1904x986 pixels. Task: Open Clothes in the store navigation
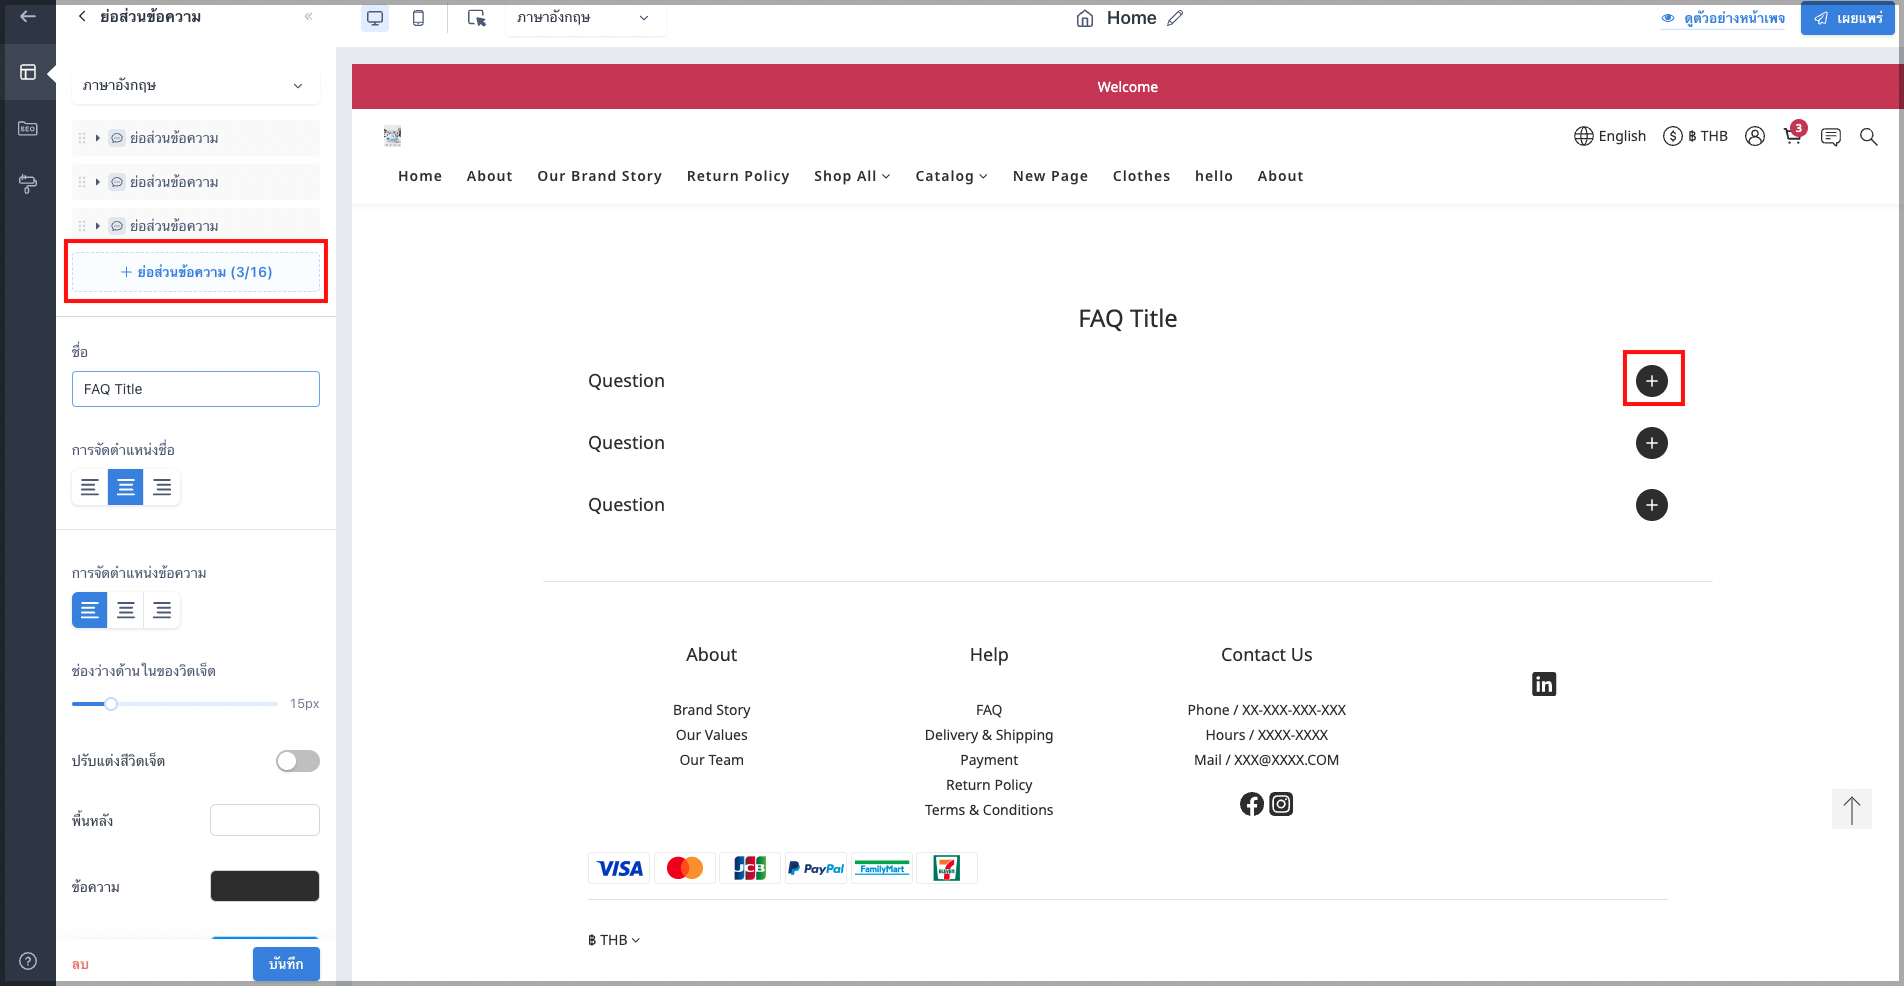(1141, 176)
